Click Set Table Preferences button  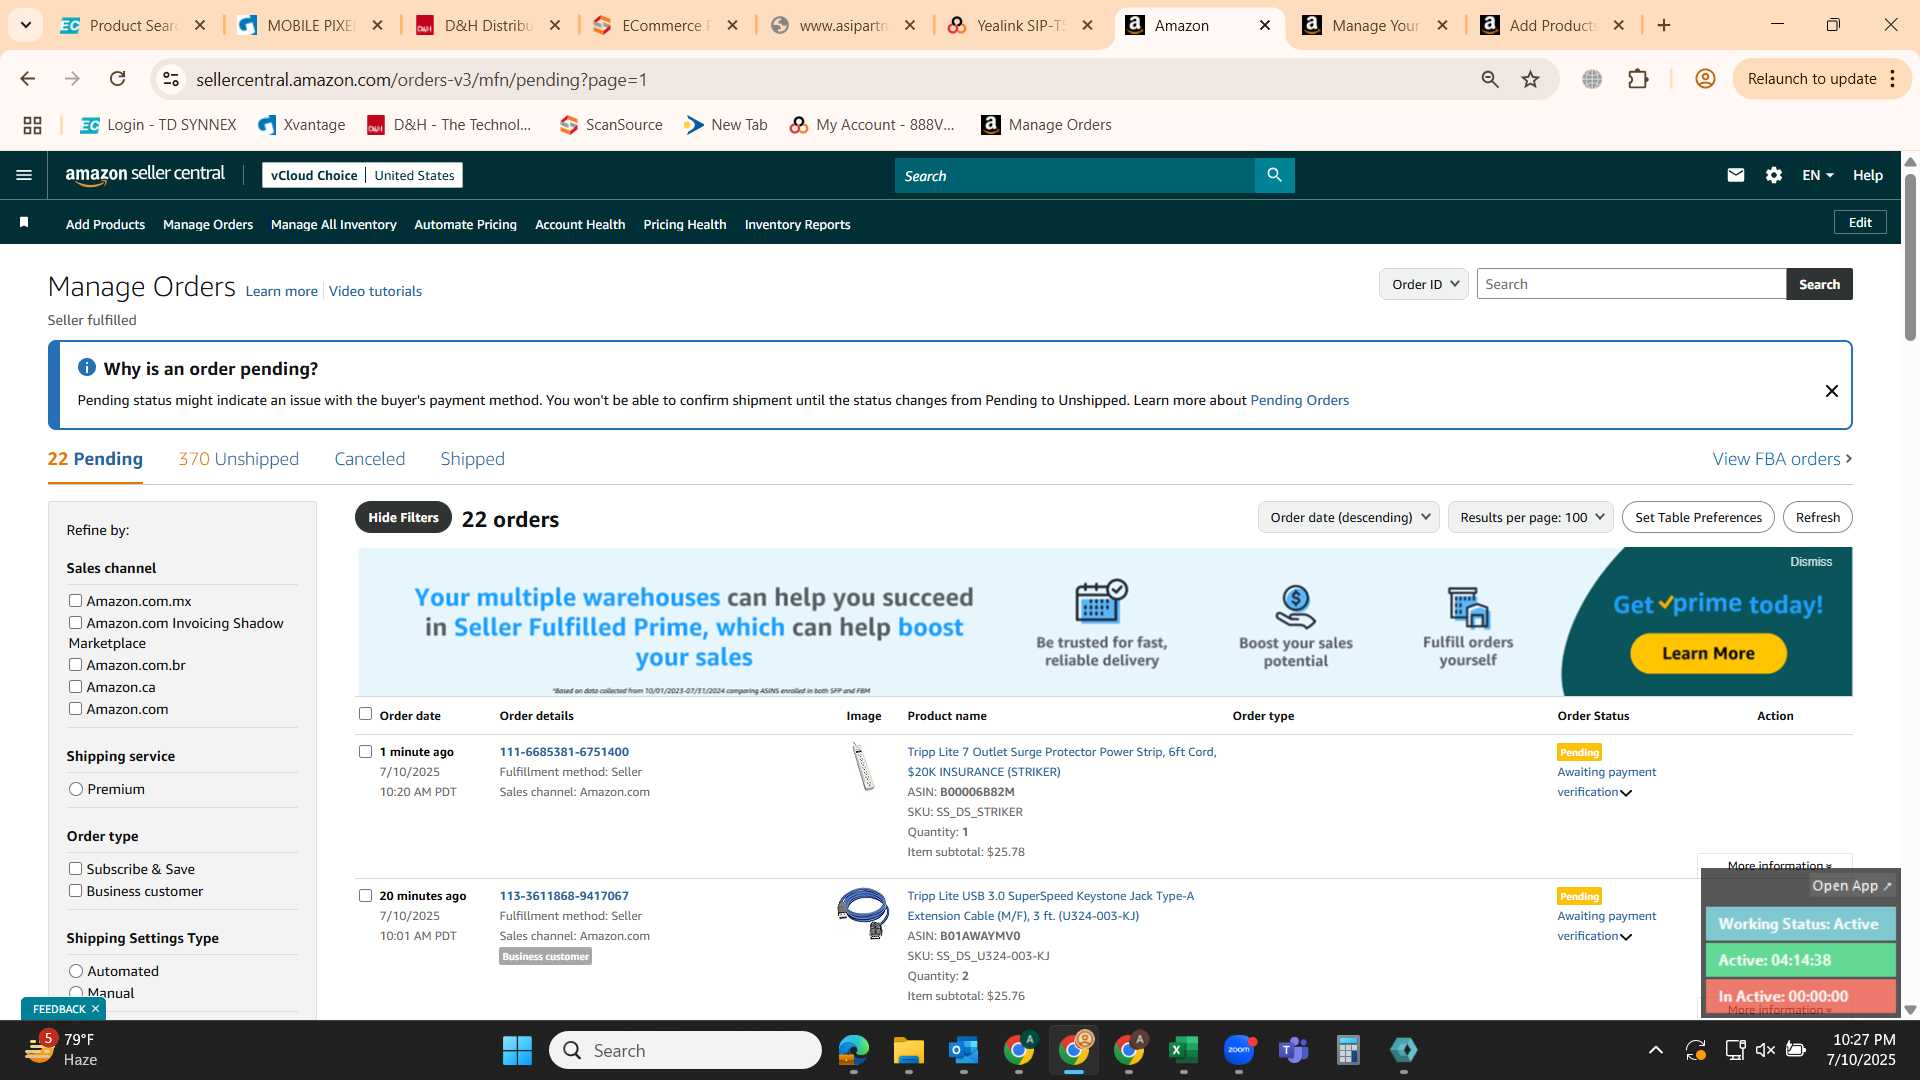1698,517
